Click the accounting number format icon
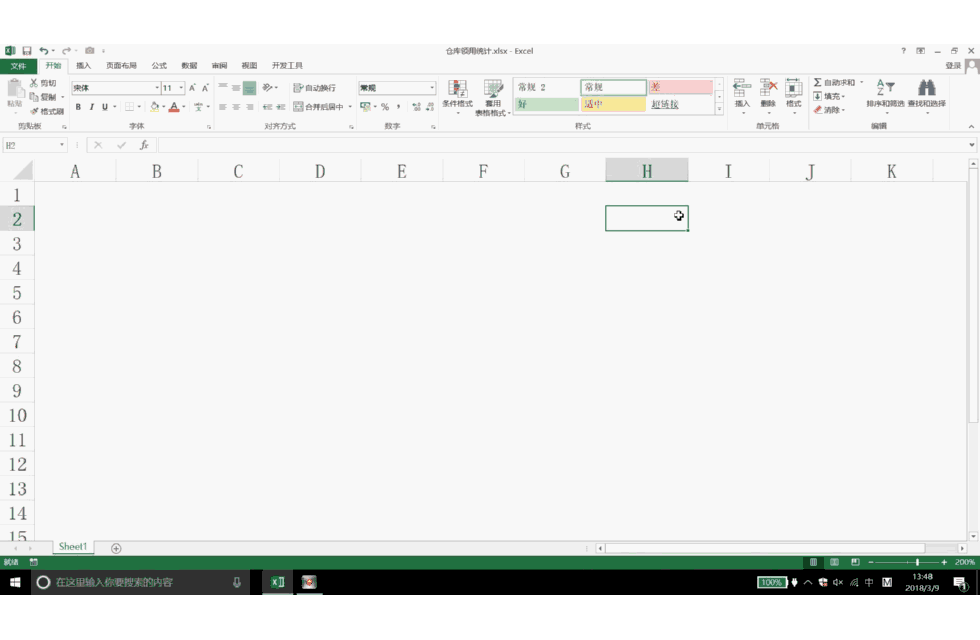Screen dimensions: 980x640 365,107
